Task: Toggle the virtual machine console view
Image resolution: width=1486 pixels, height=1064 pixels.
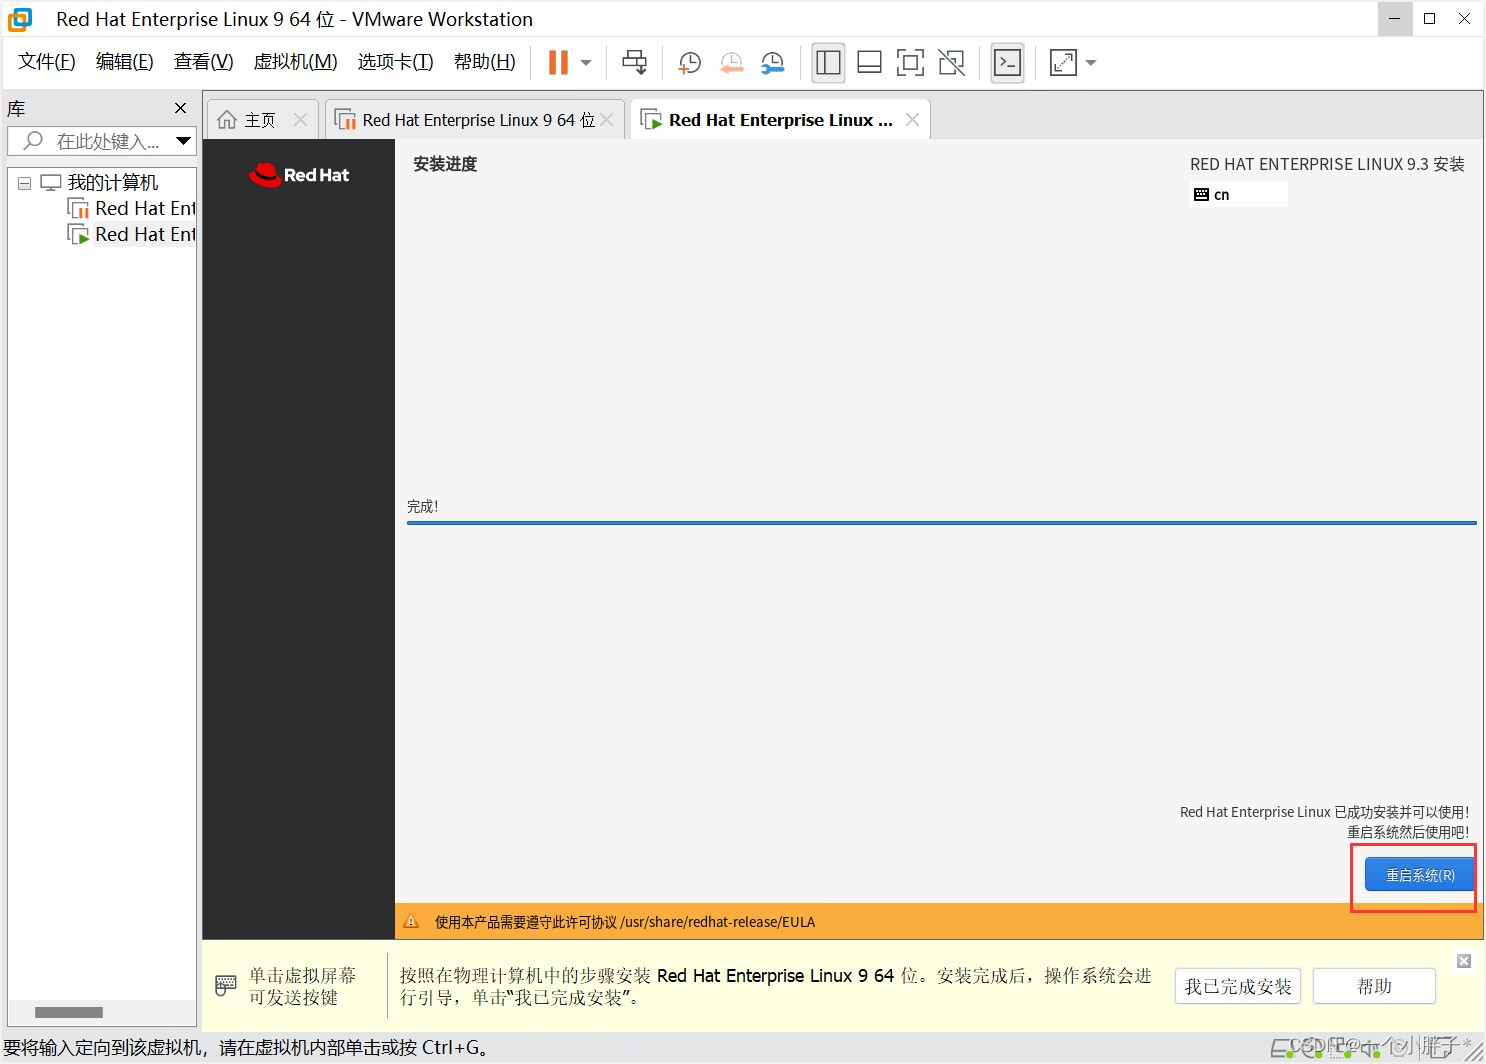Action: point(1007,62)
